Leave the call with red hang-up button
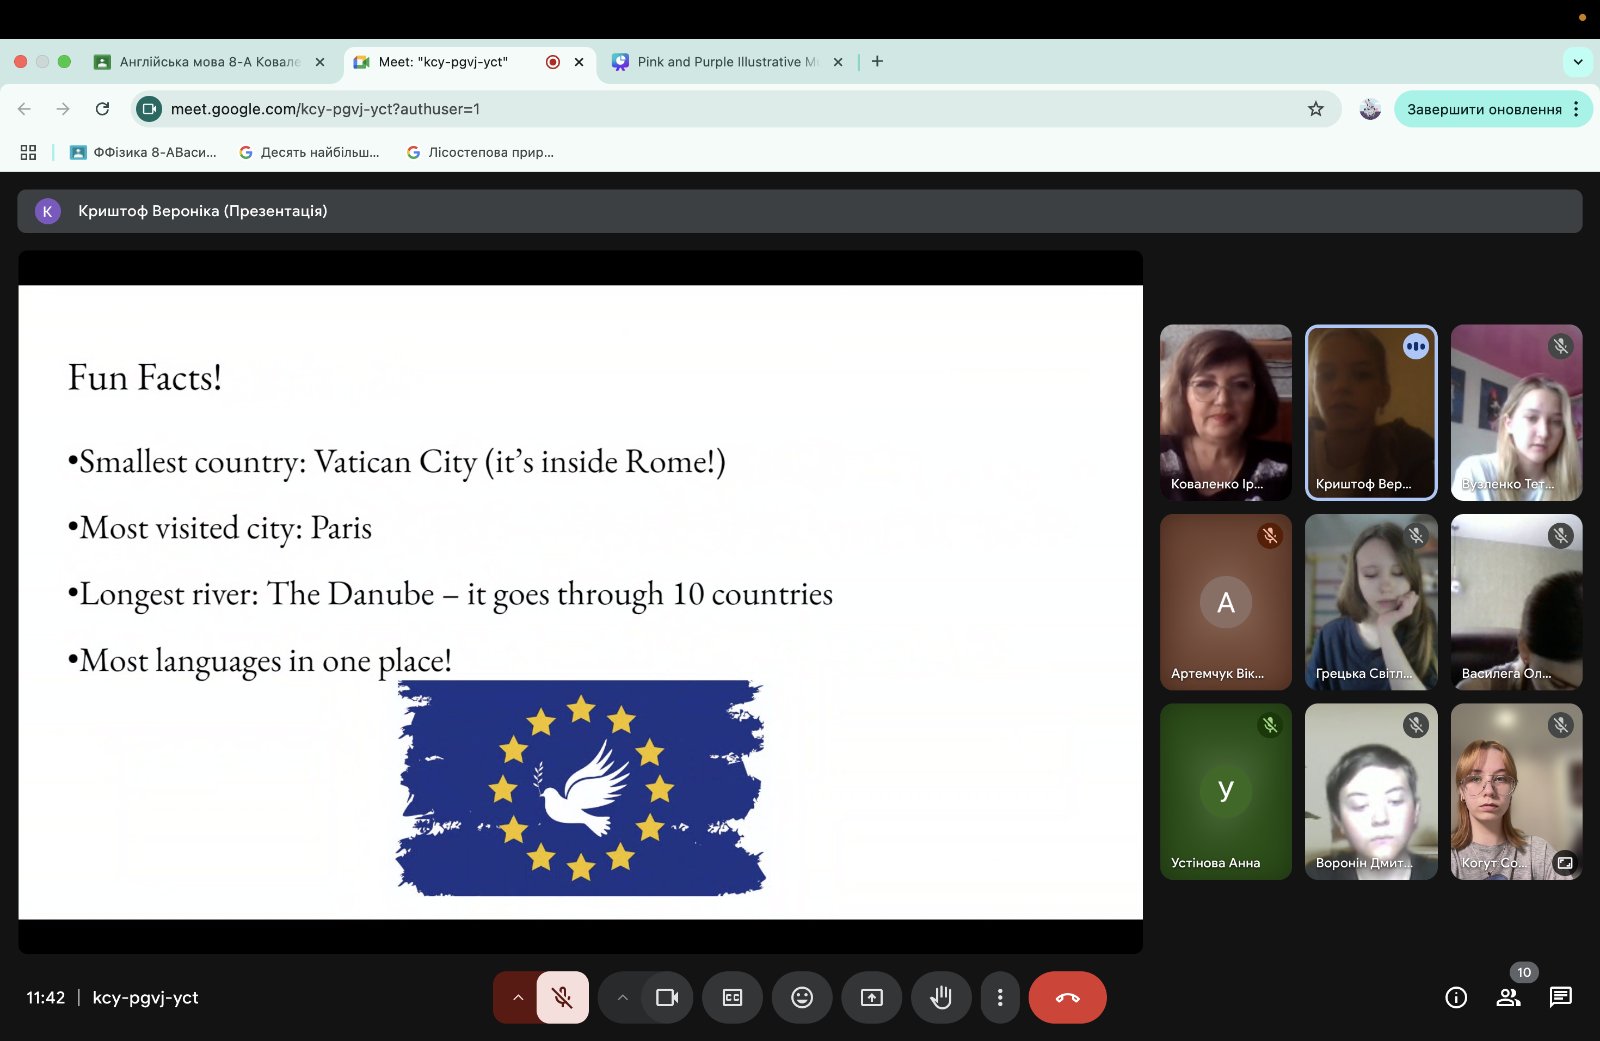1600x1041 pixels. [x=1067, y=997]
